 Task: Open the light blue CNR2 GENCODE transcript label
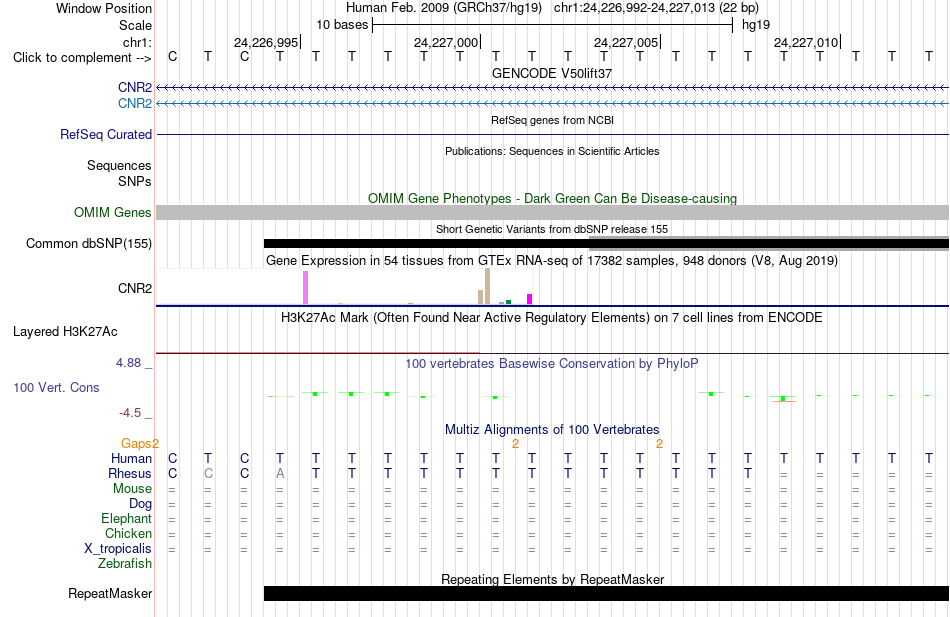click(x=135, y=103)
